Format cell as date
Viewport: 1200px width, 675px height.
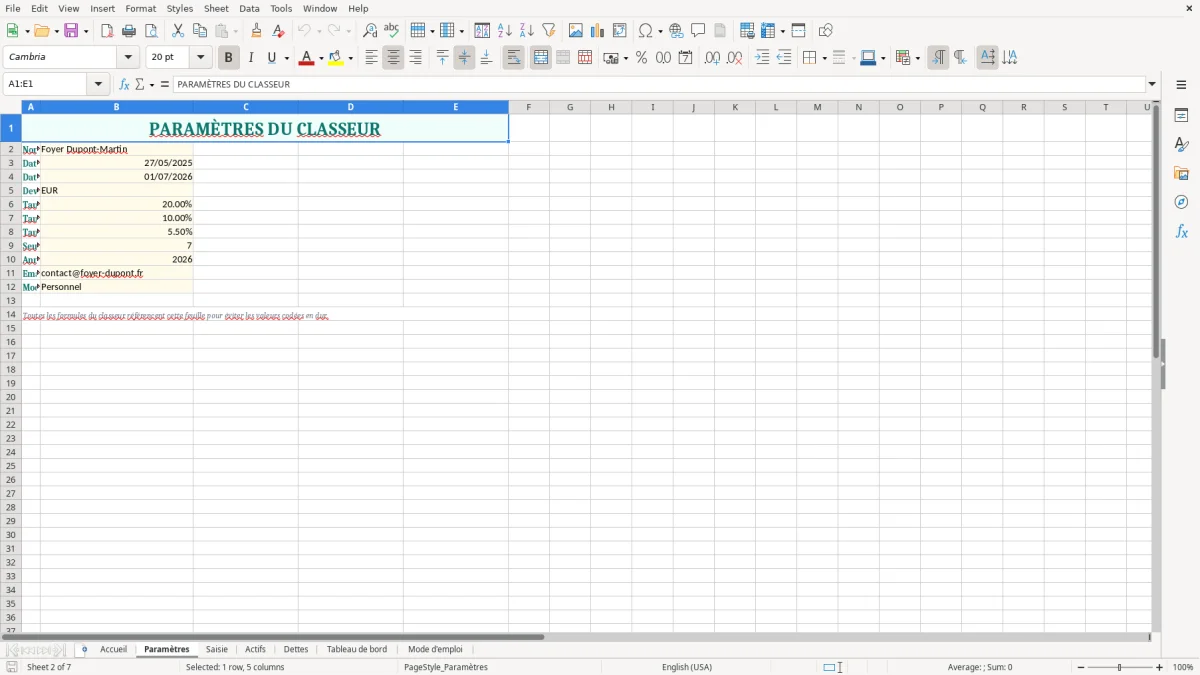[x=686, y=58]
